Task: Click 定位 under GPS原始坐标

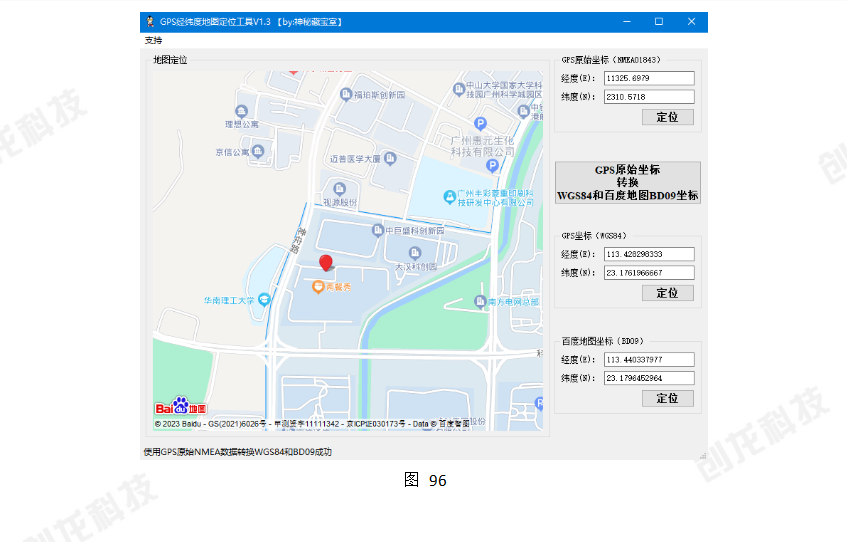Action: tap(668, 117)
